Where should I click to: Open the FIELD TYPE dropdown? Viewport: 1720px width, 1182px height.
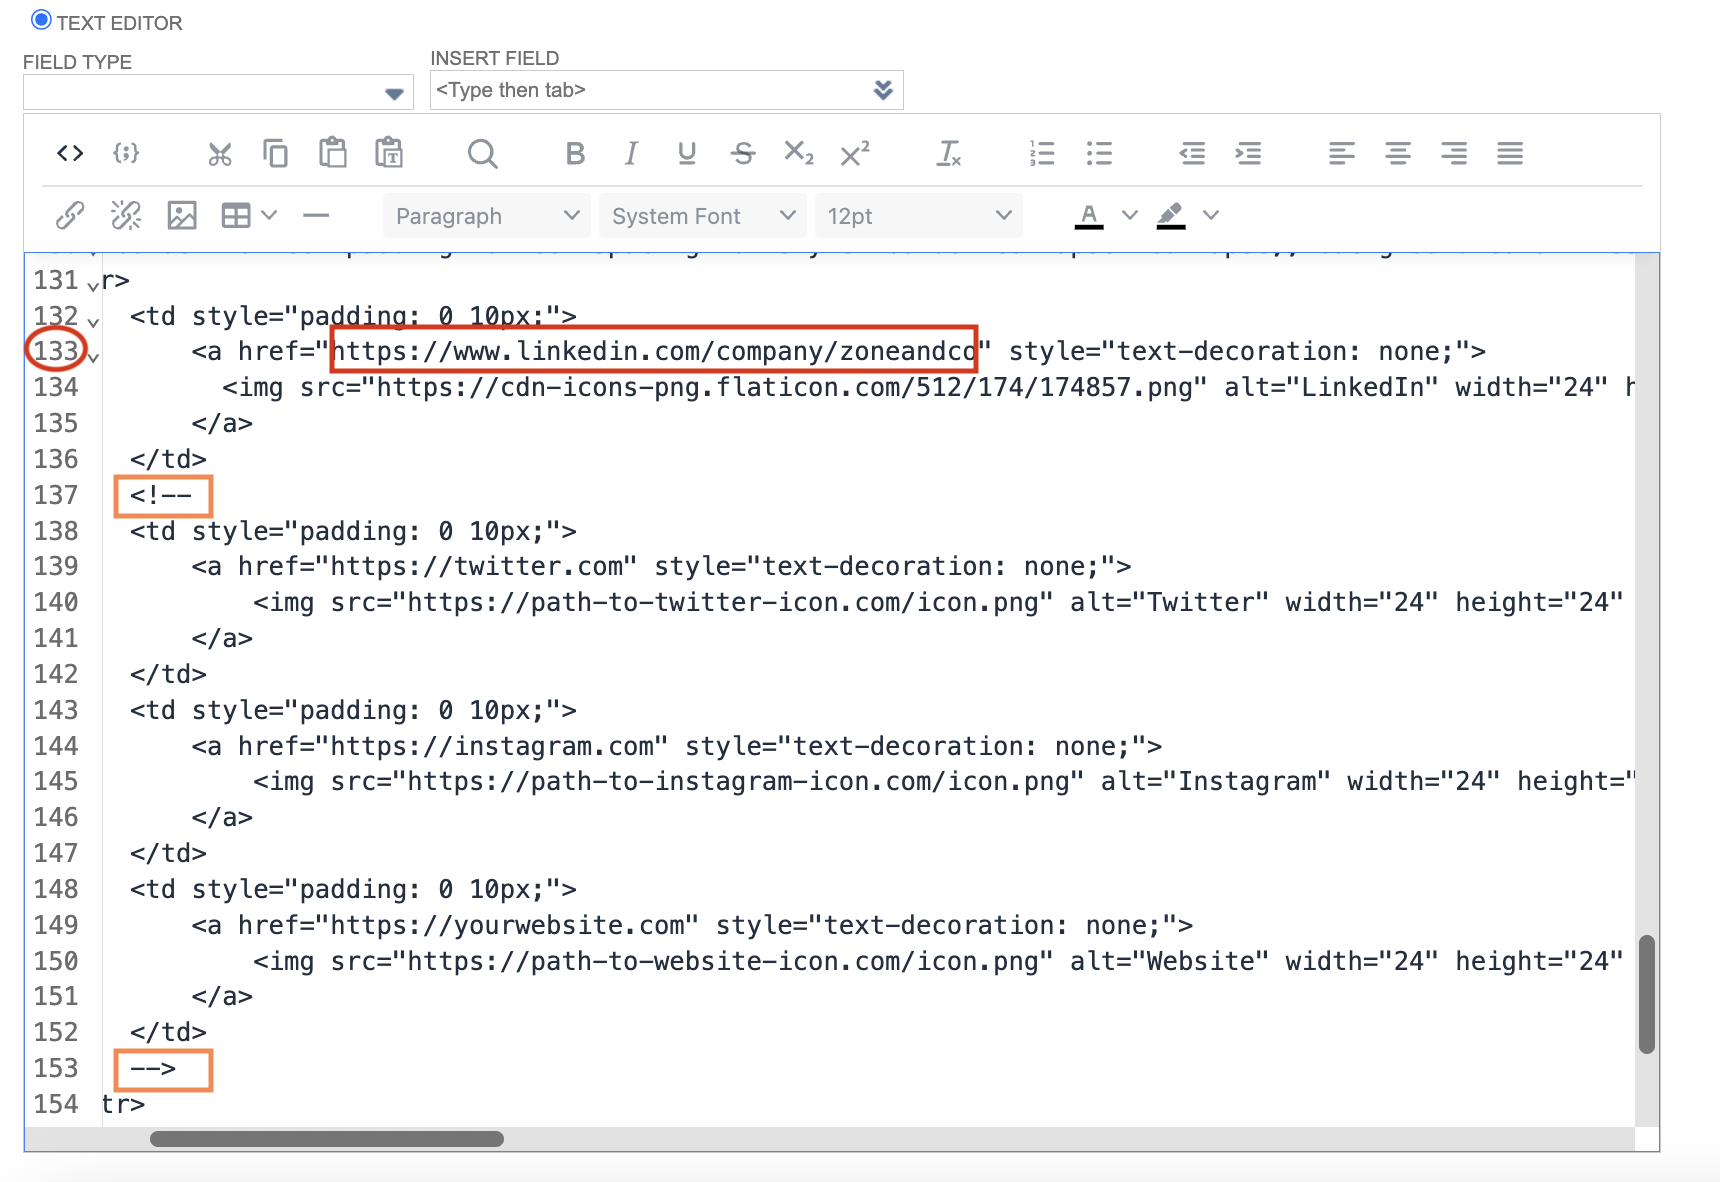pos(218,93)
